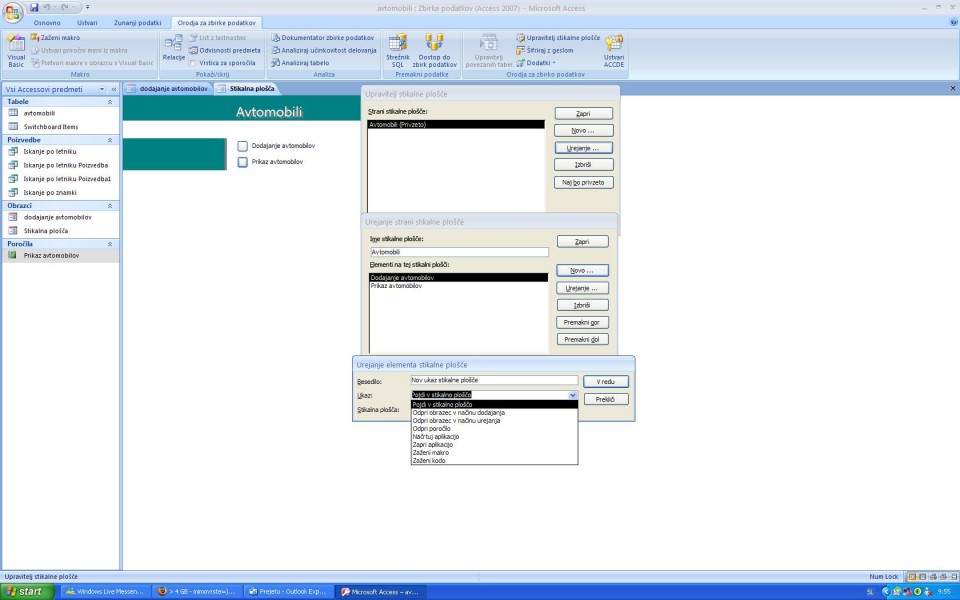Cancel with the Prekliči button

[x=606, y=399]
